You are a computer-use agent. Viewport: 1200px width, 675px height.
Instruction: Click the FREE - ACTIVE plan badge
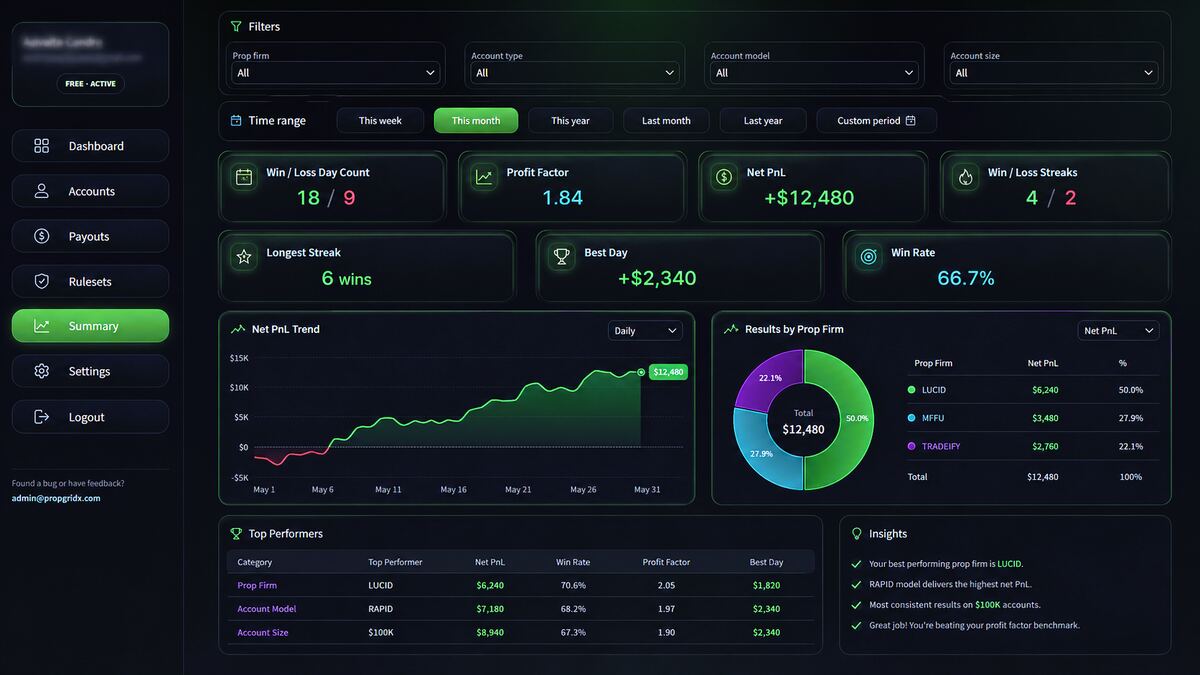(90, 84)
